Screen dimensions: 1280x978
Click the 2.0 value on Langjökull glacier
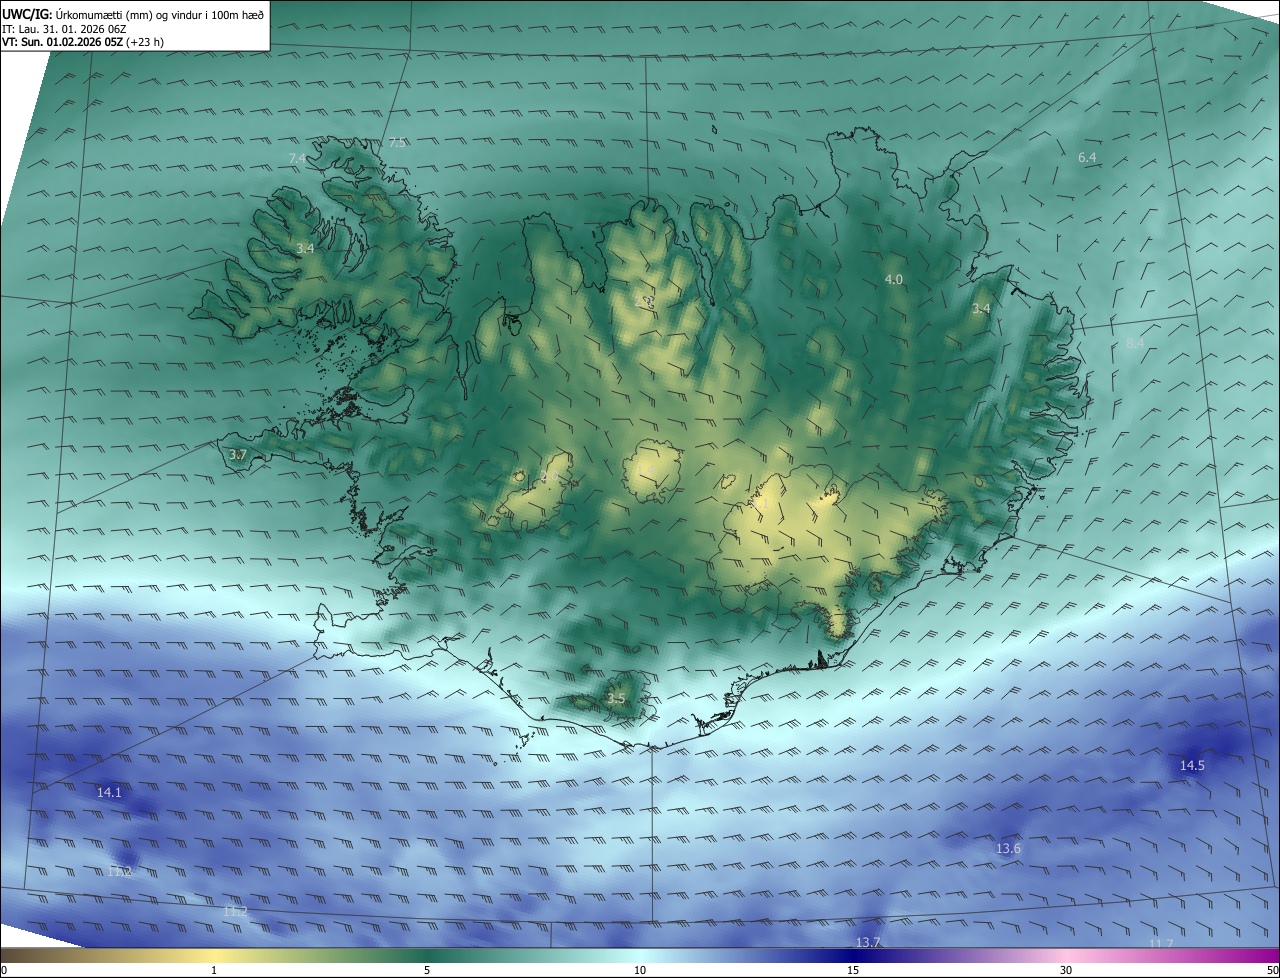[x=549, y=477]
